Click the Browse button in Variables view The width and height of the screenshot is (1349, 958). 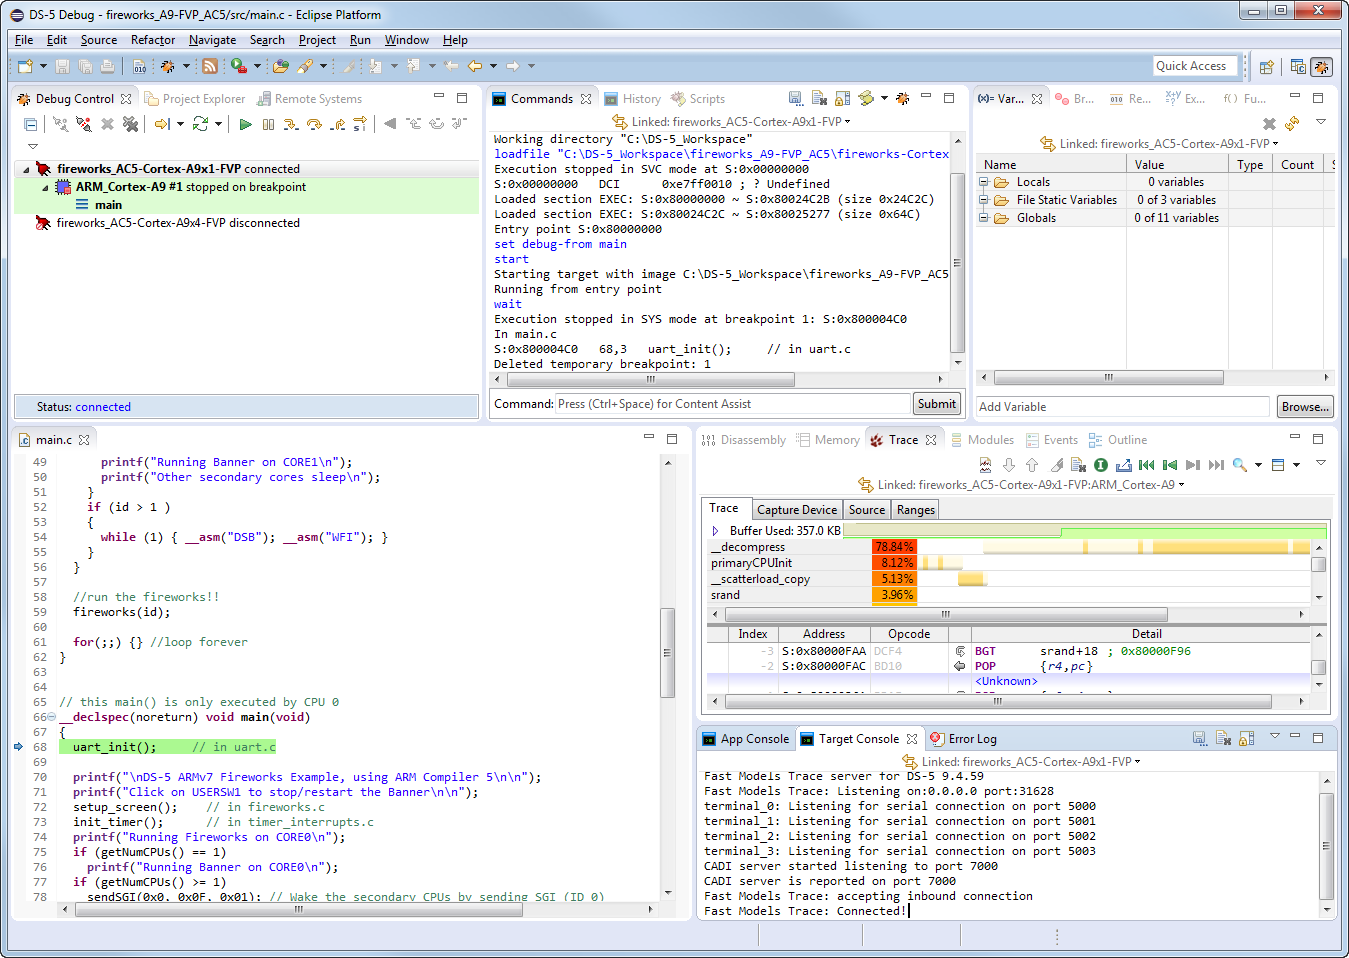point(1305,406)
